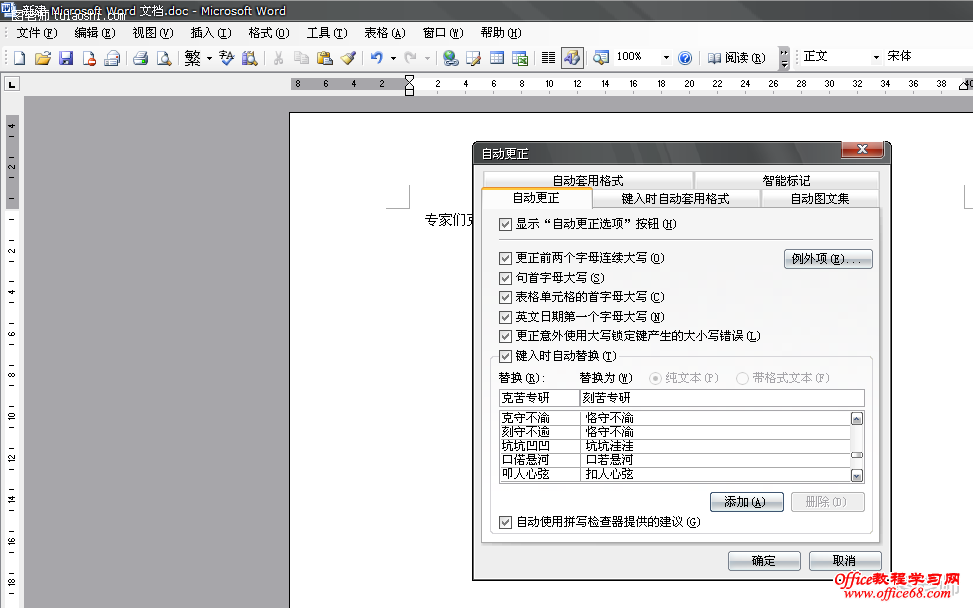Disable 自动使用拼写检查器提供的建议 checkbox

pos(505,522)
